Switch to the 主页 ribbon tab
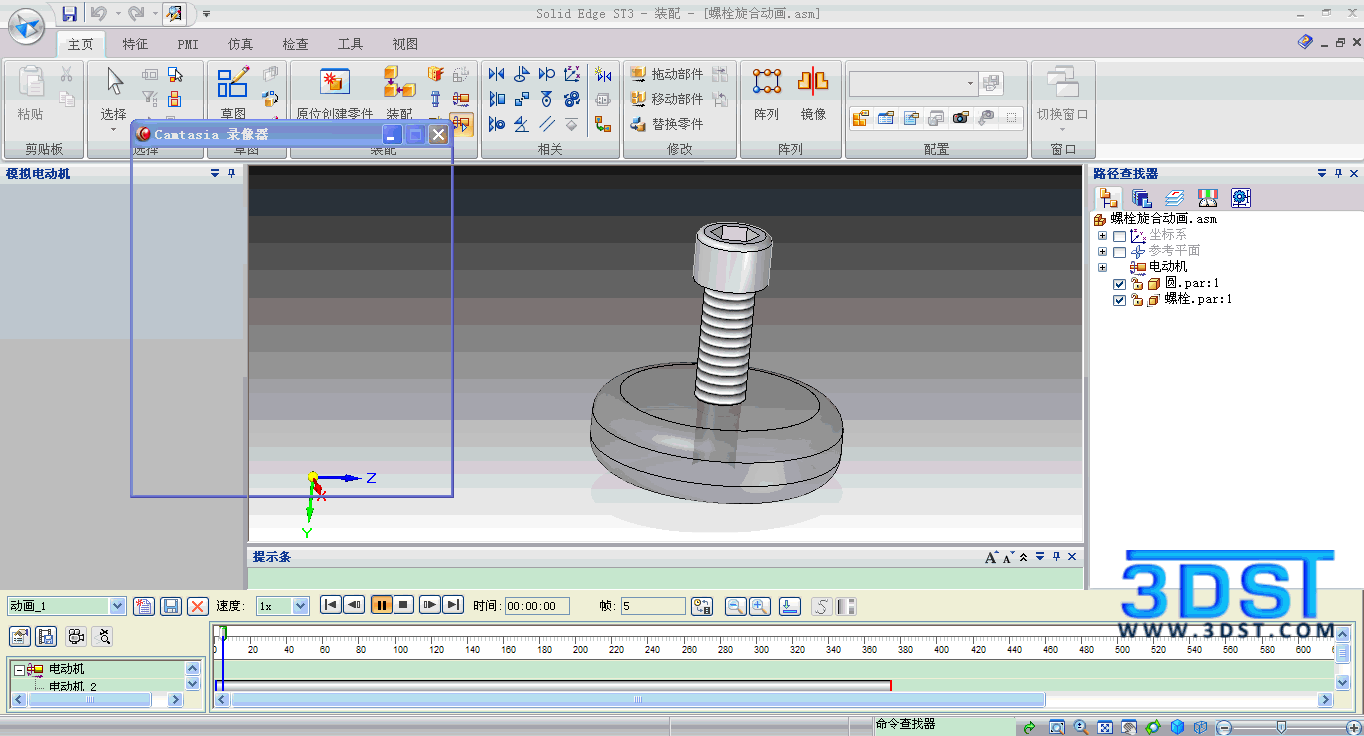Screen dimensions: 1364x736 (80, 44)
